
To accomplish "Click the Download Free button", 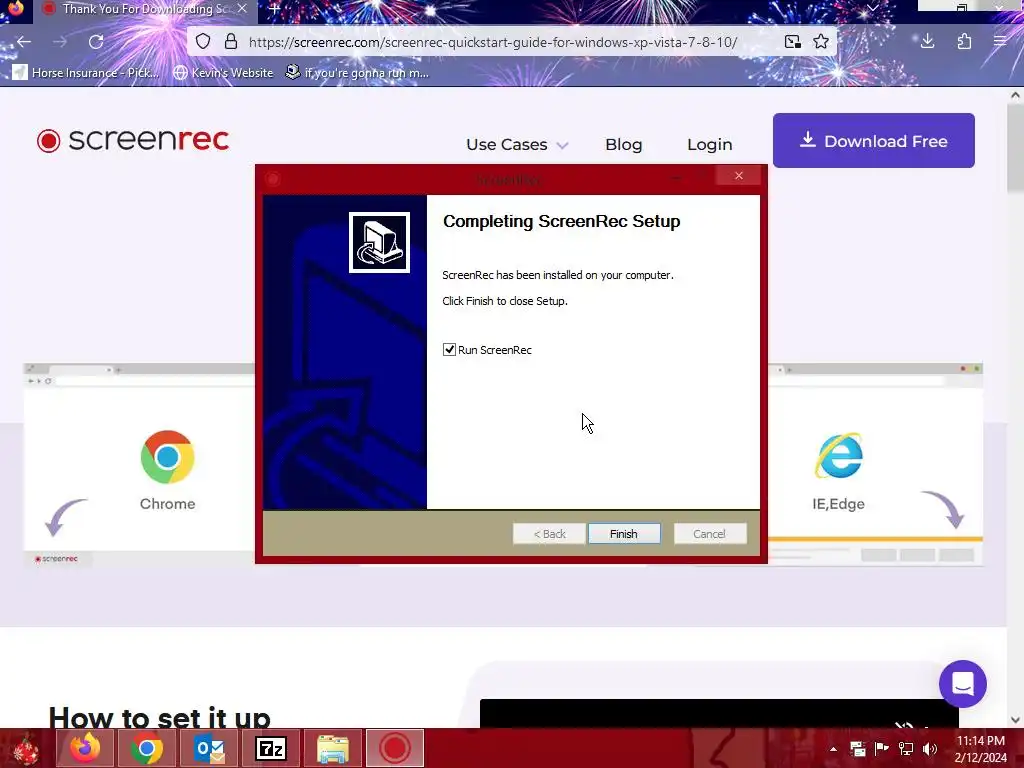I will (x=874, y=141).
